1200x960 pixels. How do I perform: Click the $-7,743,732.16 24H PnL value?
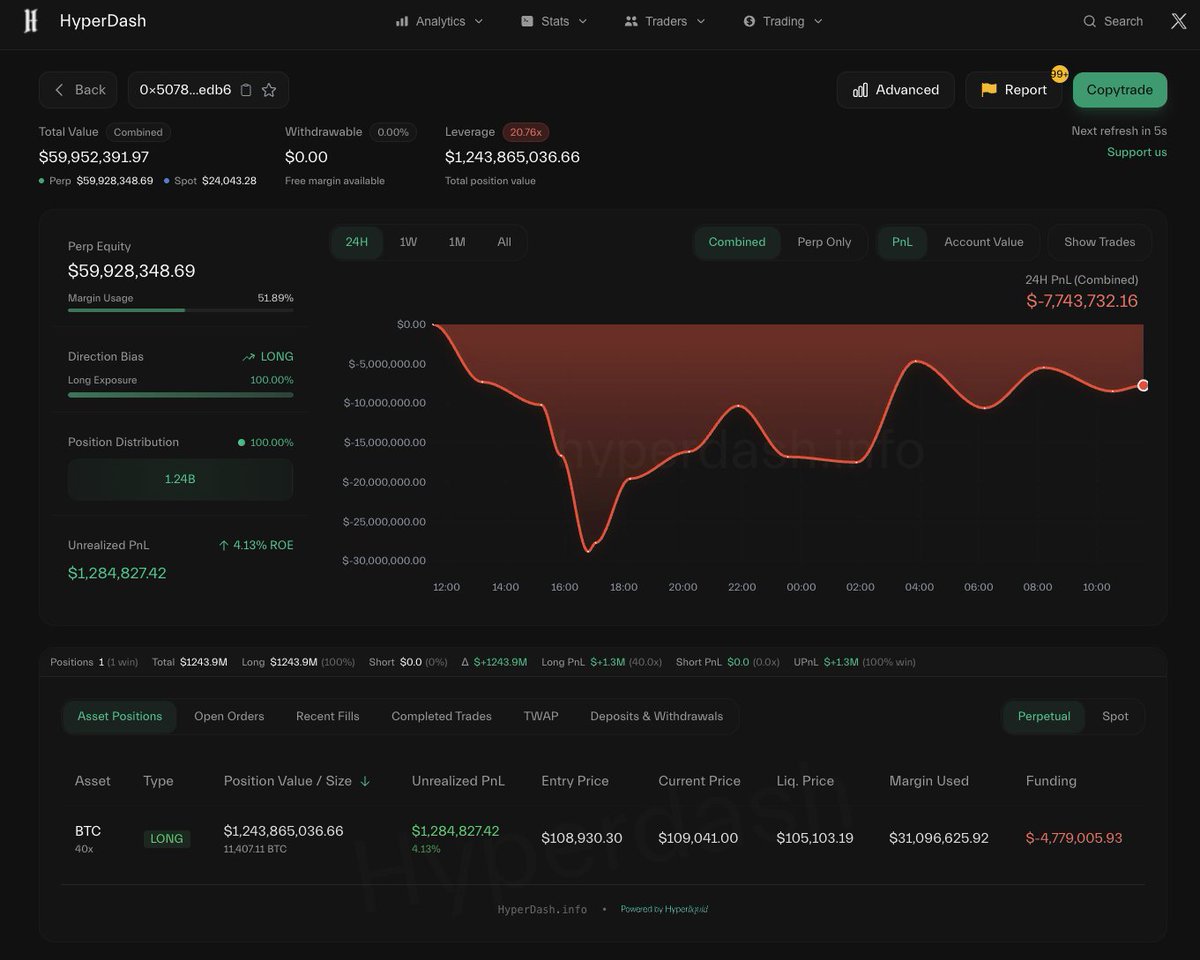point(1082,301)
